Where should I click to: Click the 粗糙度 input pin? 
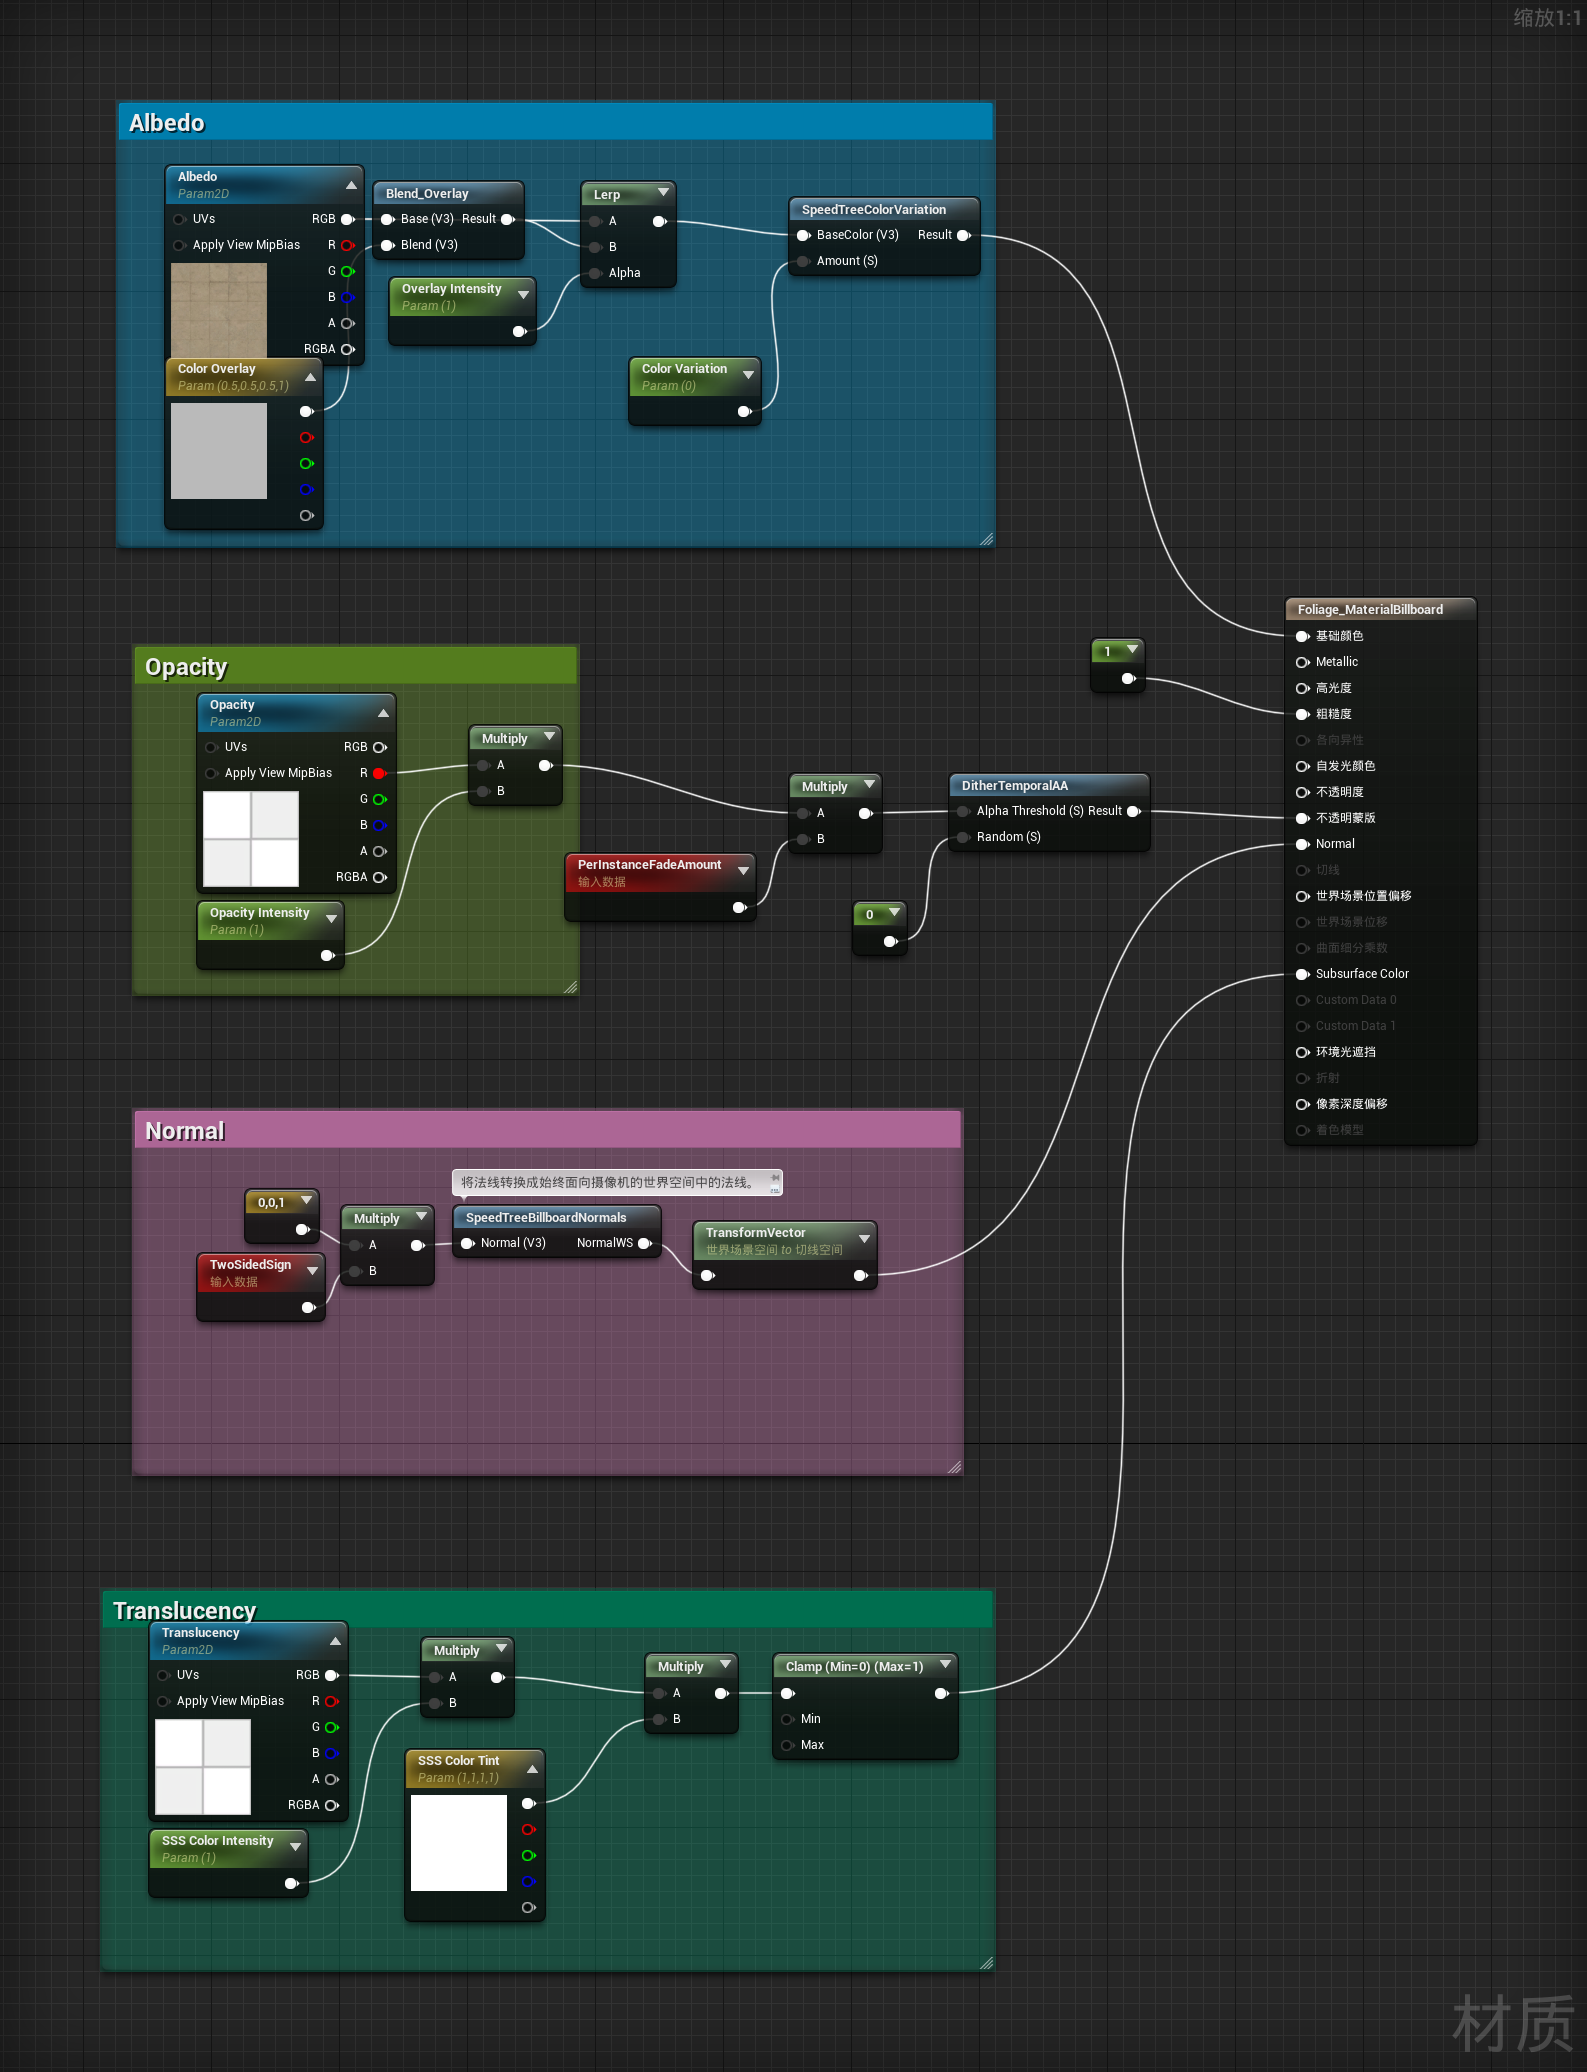point(1303,714)
